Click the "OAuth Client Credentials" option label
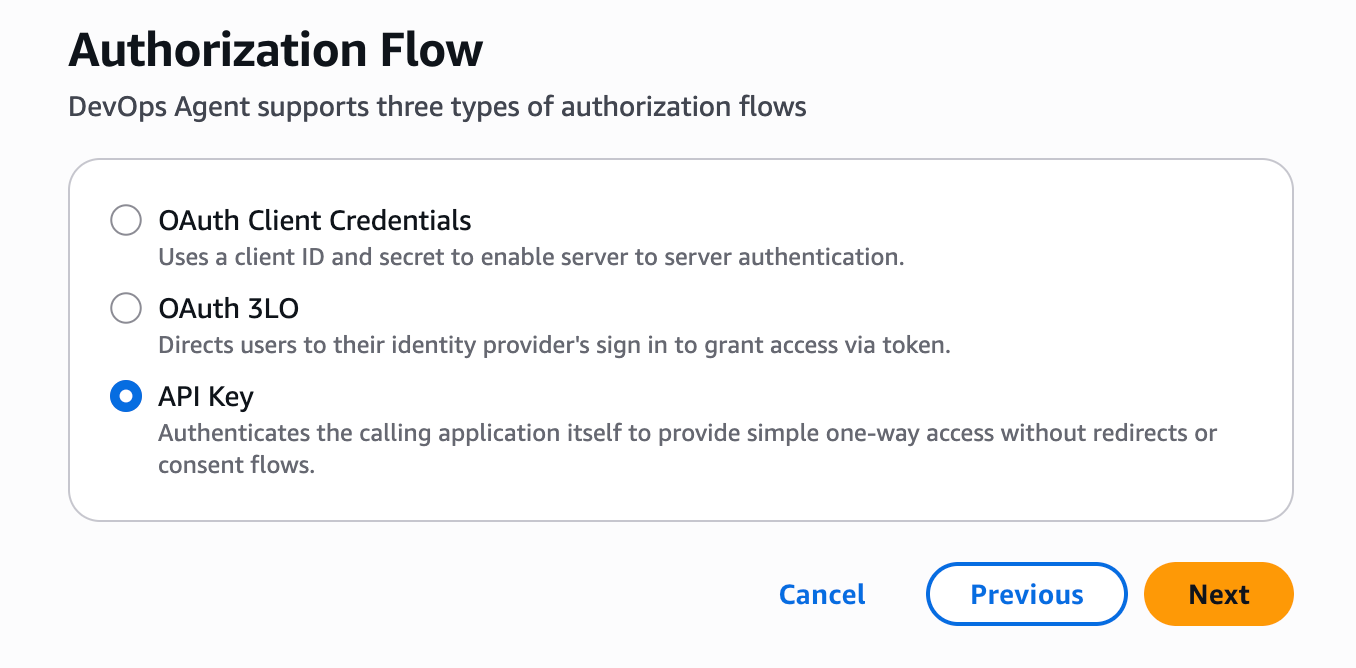The width and height of the screenshot is (1356, 668). (x=314, y=220)
